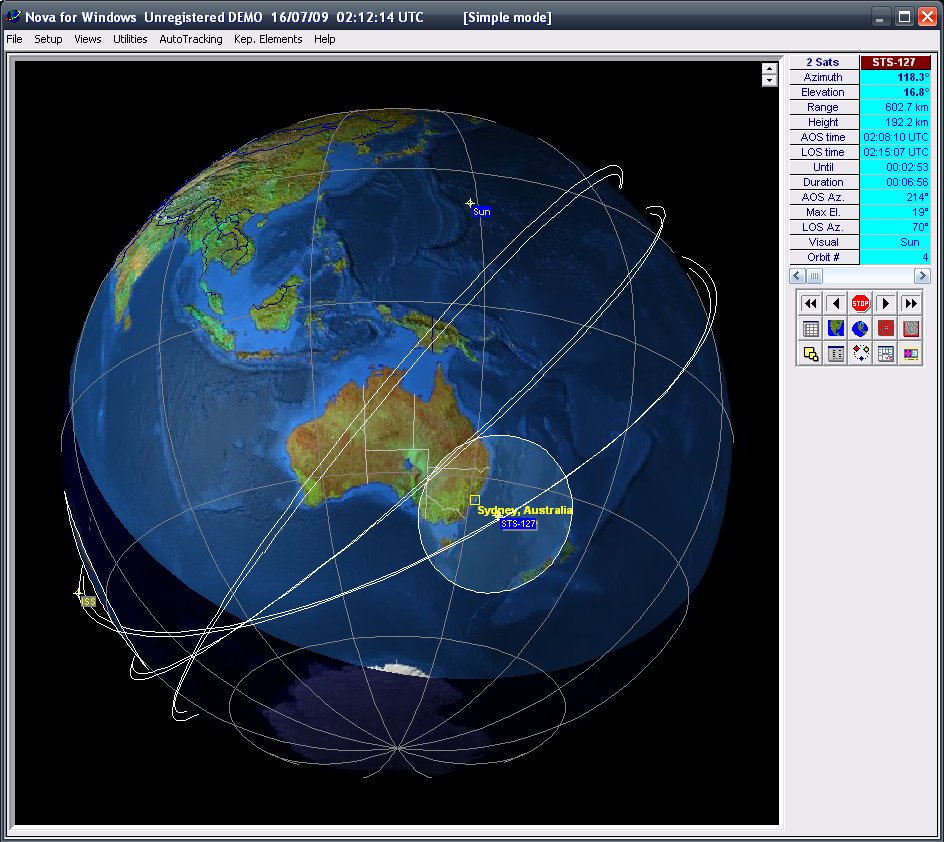Screen dimensions: 944x842
Task: Maximize the Nova for Windows window
Action: (904, 17)
